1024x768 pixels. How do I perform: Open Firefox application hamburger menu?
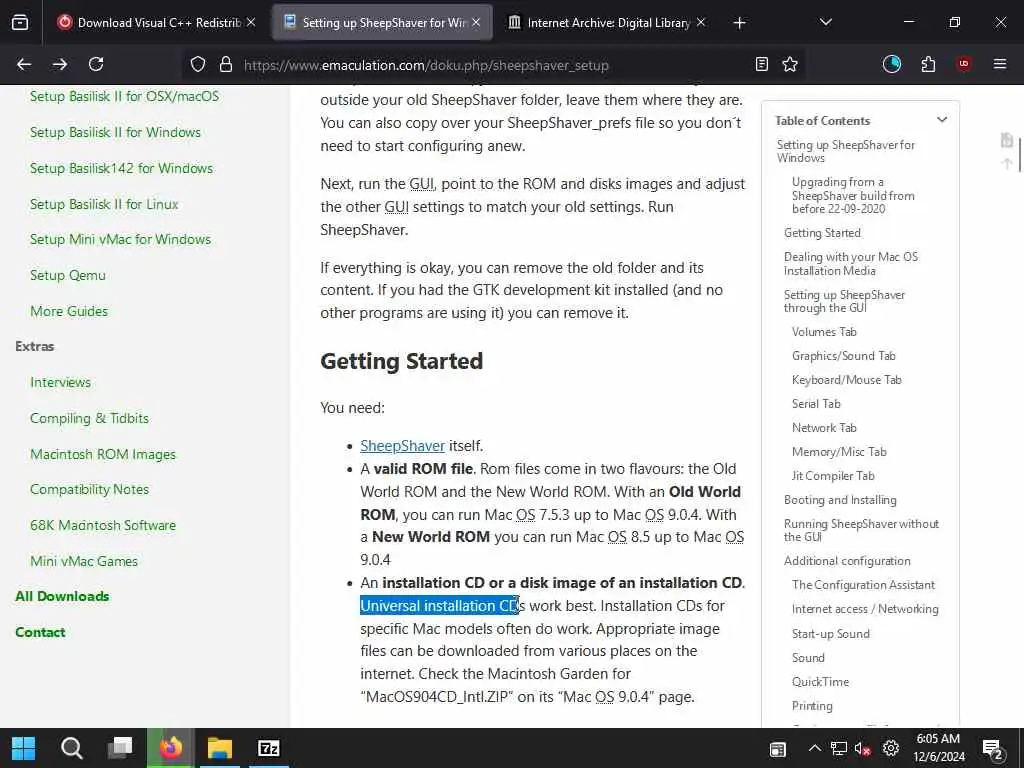[1000, 64]
